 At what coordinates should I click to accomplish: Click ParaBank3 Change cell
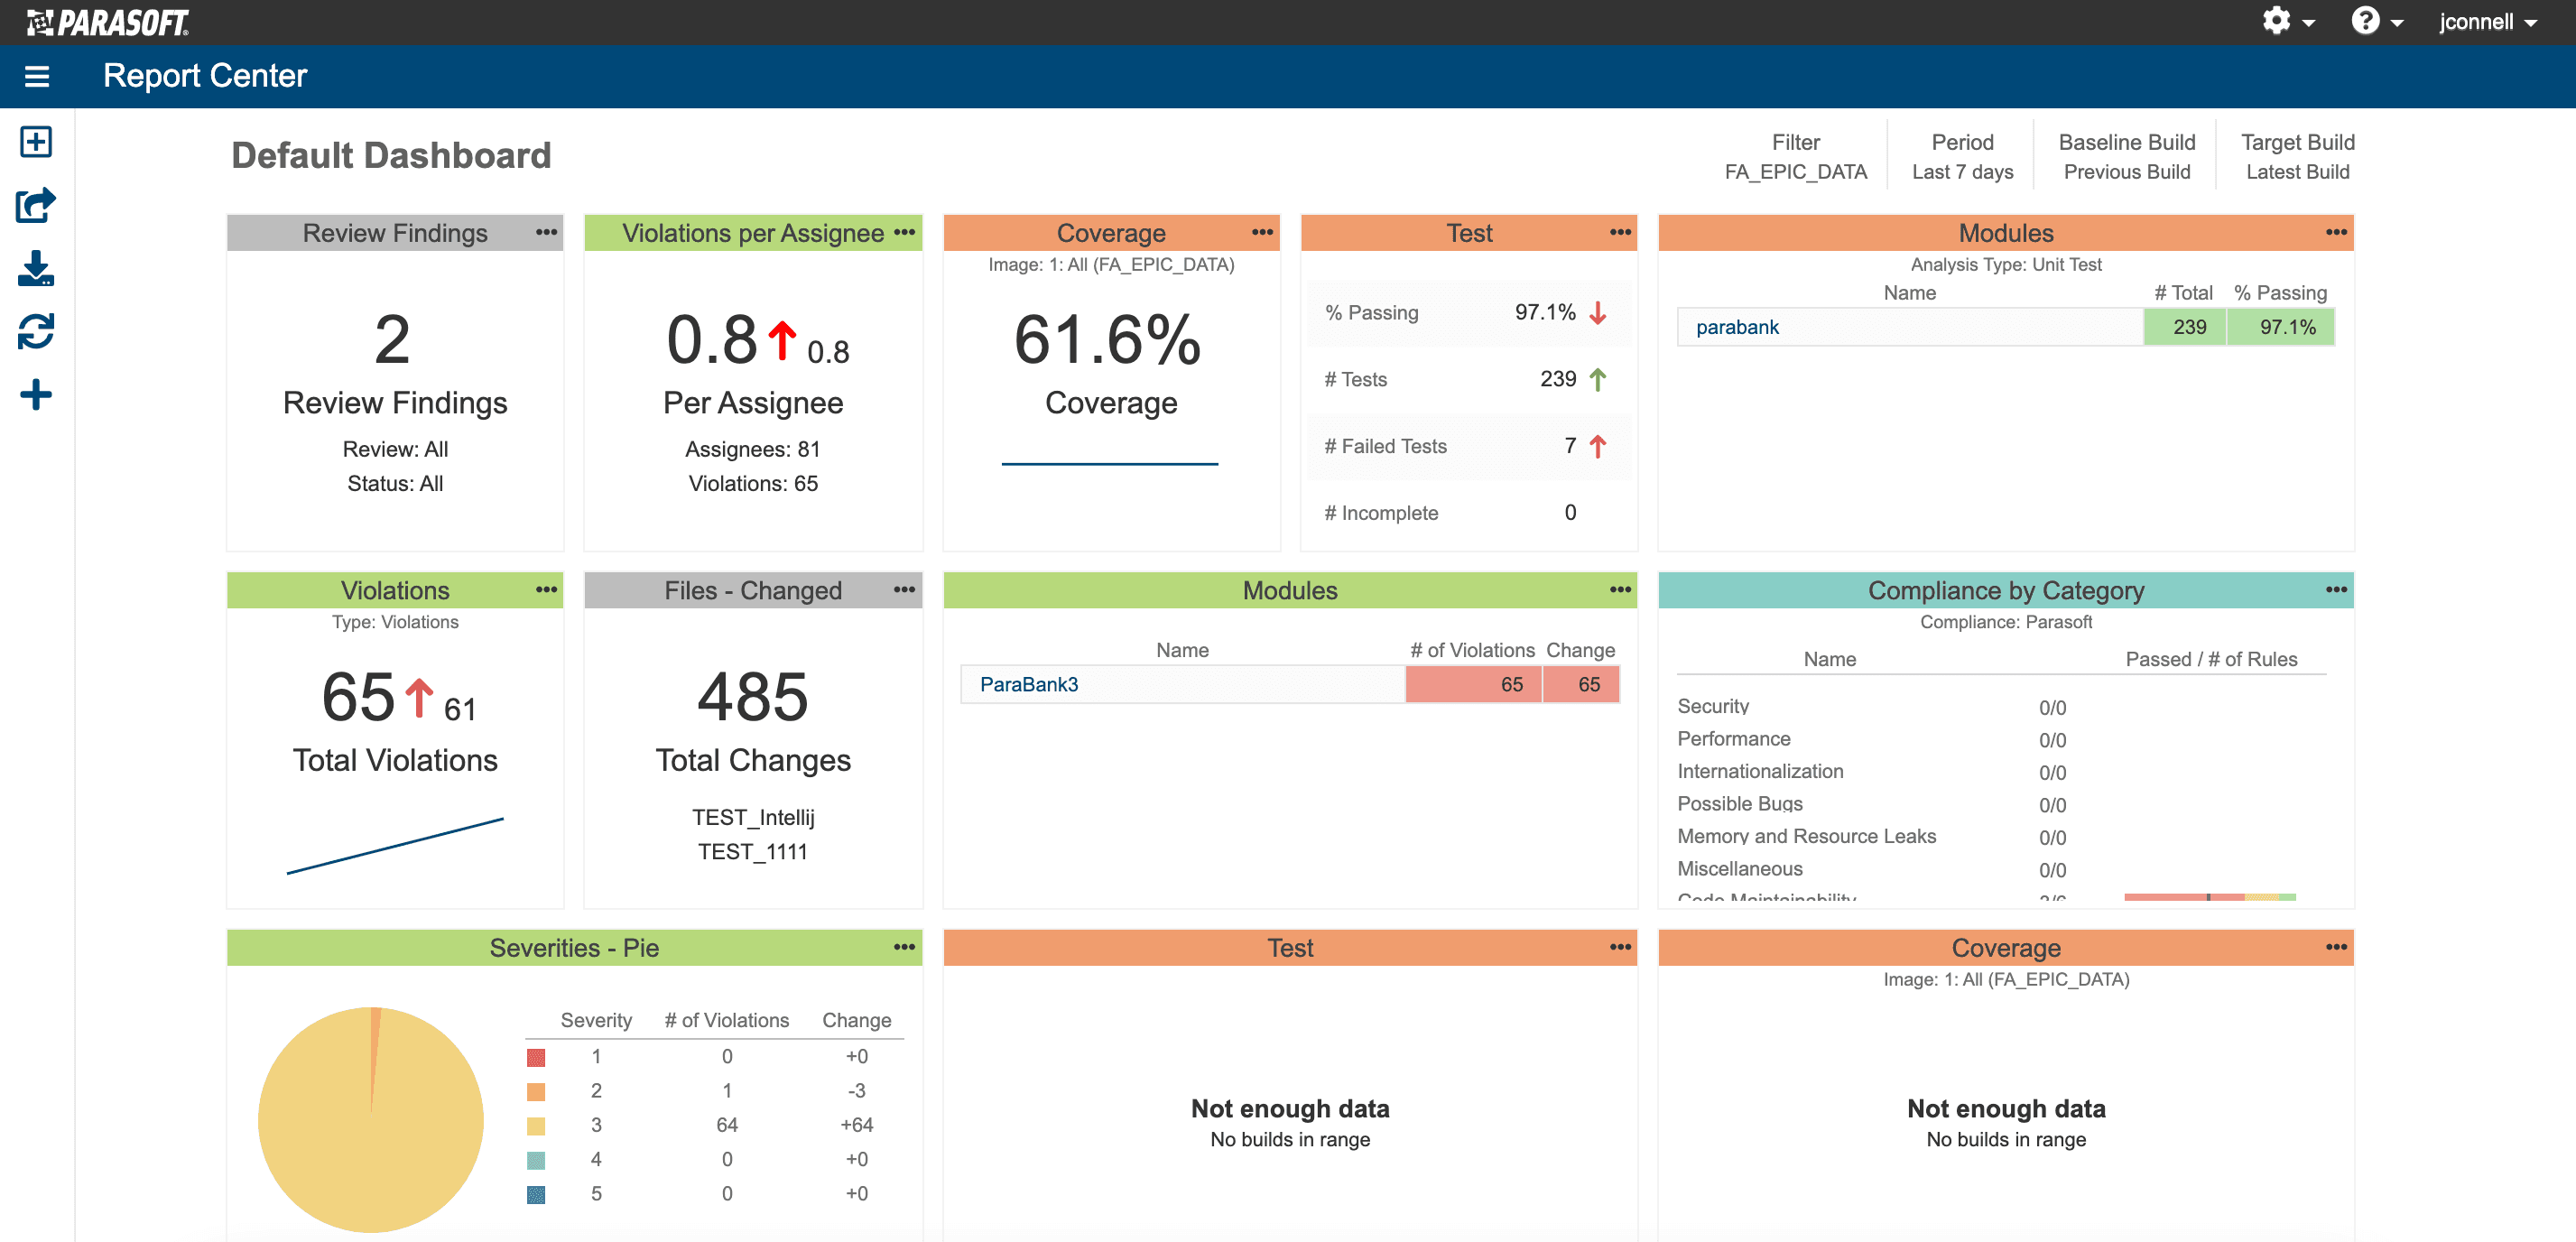[x=1581, y=684]
